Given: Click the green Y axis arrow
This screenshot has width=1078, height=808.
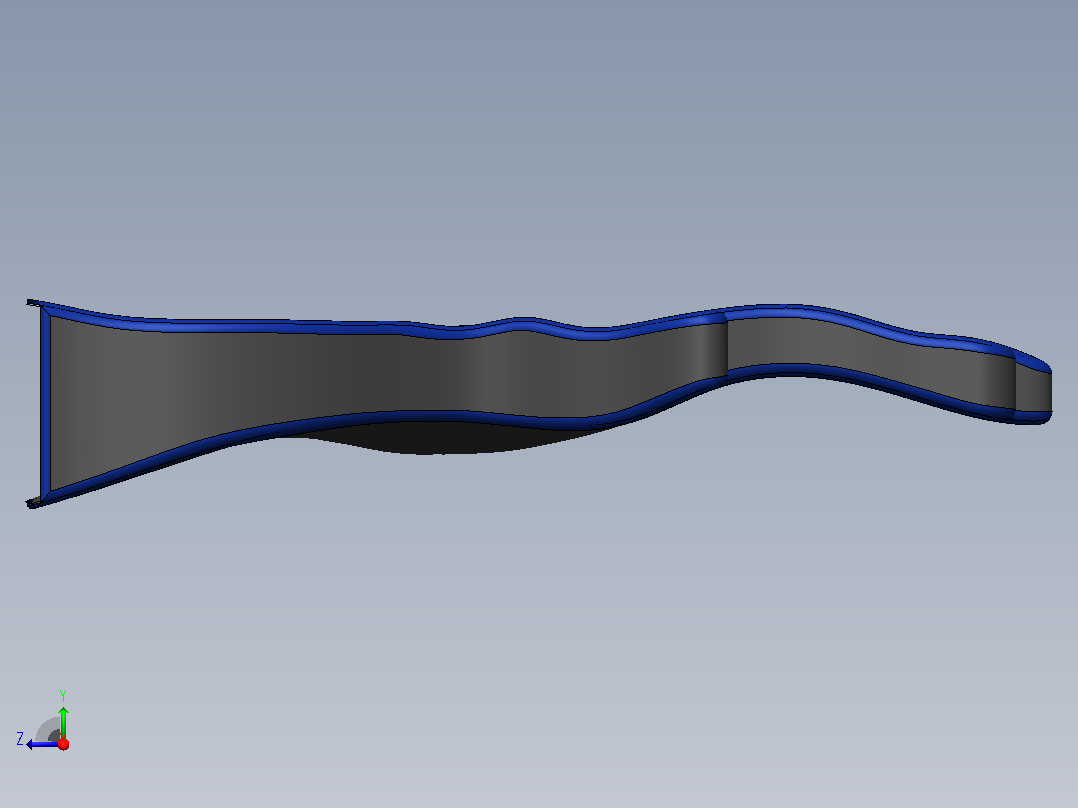Looking at the screenshot, I should coord(63,721).
